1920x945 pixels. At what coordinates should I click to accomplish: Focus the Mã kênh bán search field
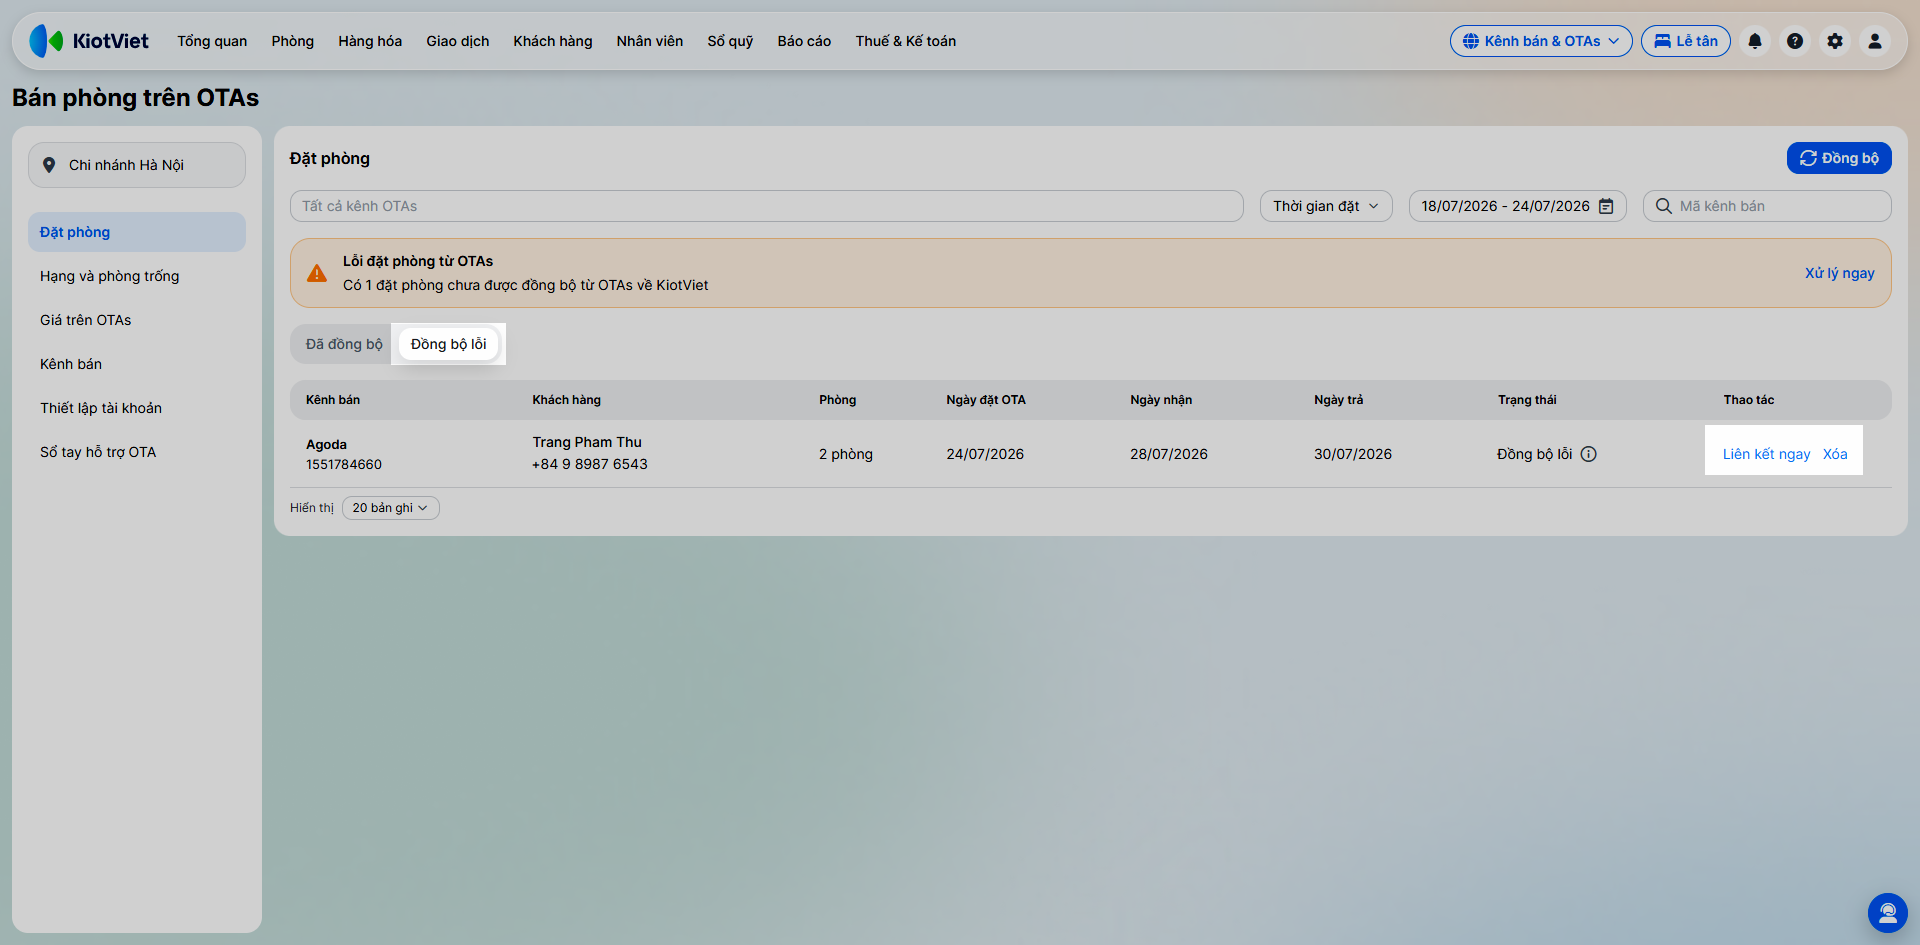point(1767,206)
